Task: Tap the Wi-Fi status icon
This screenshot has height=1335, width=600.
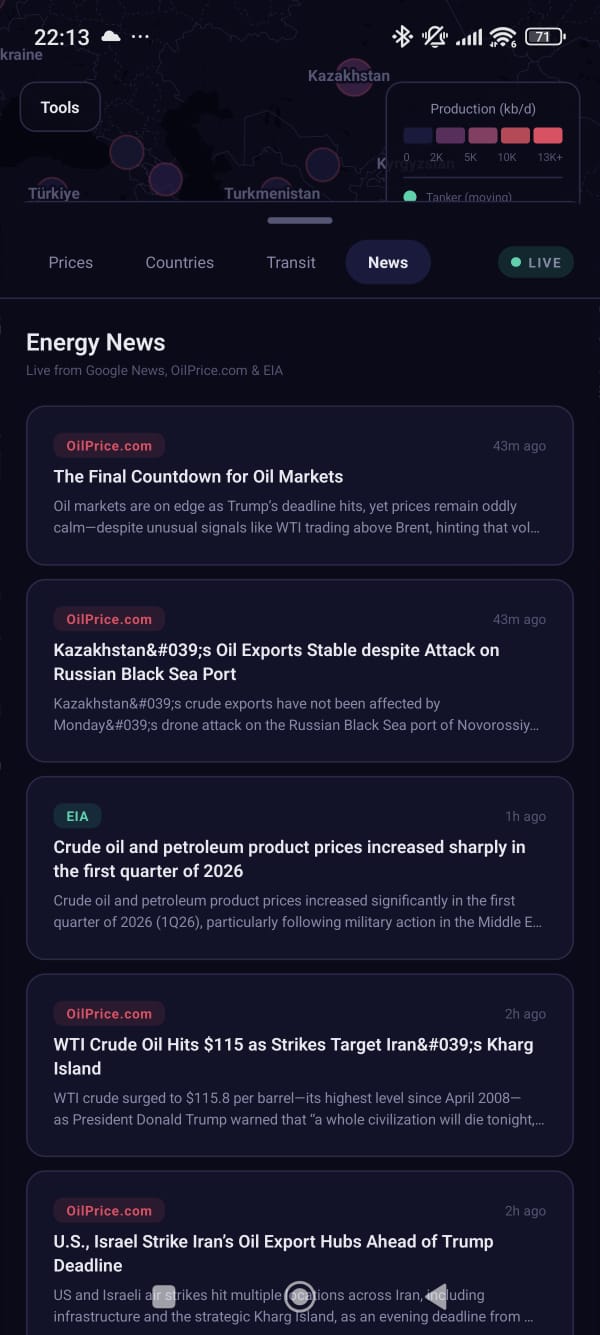Action: coord(502,37)
